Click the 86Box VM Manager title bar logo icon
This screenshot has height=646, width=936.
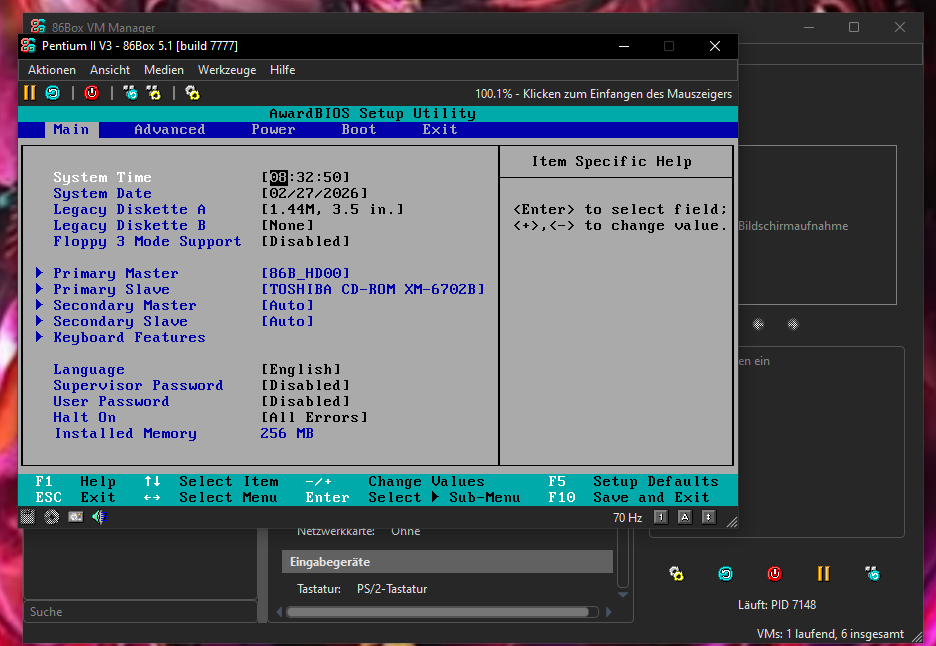click(x=38, y=26)
